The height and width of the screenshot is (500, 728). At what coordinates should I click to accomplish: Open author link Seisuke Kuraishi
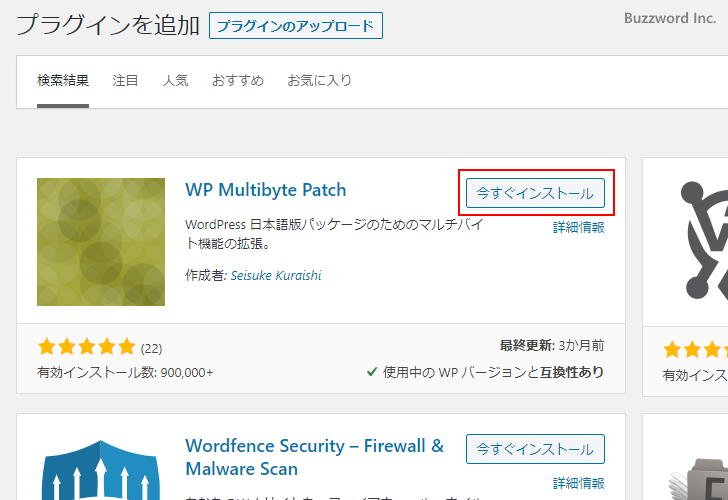[x=276, y=275]
